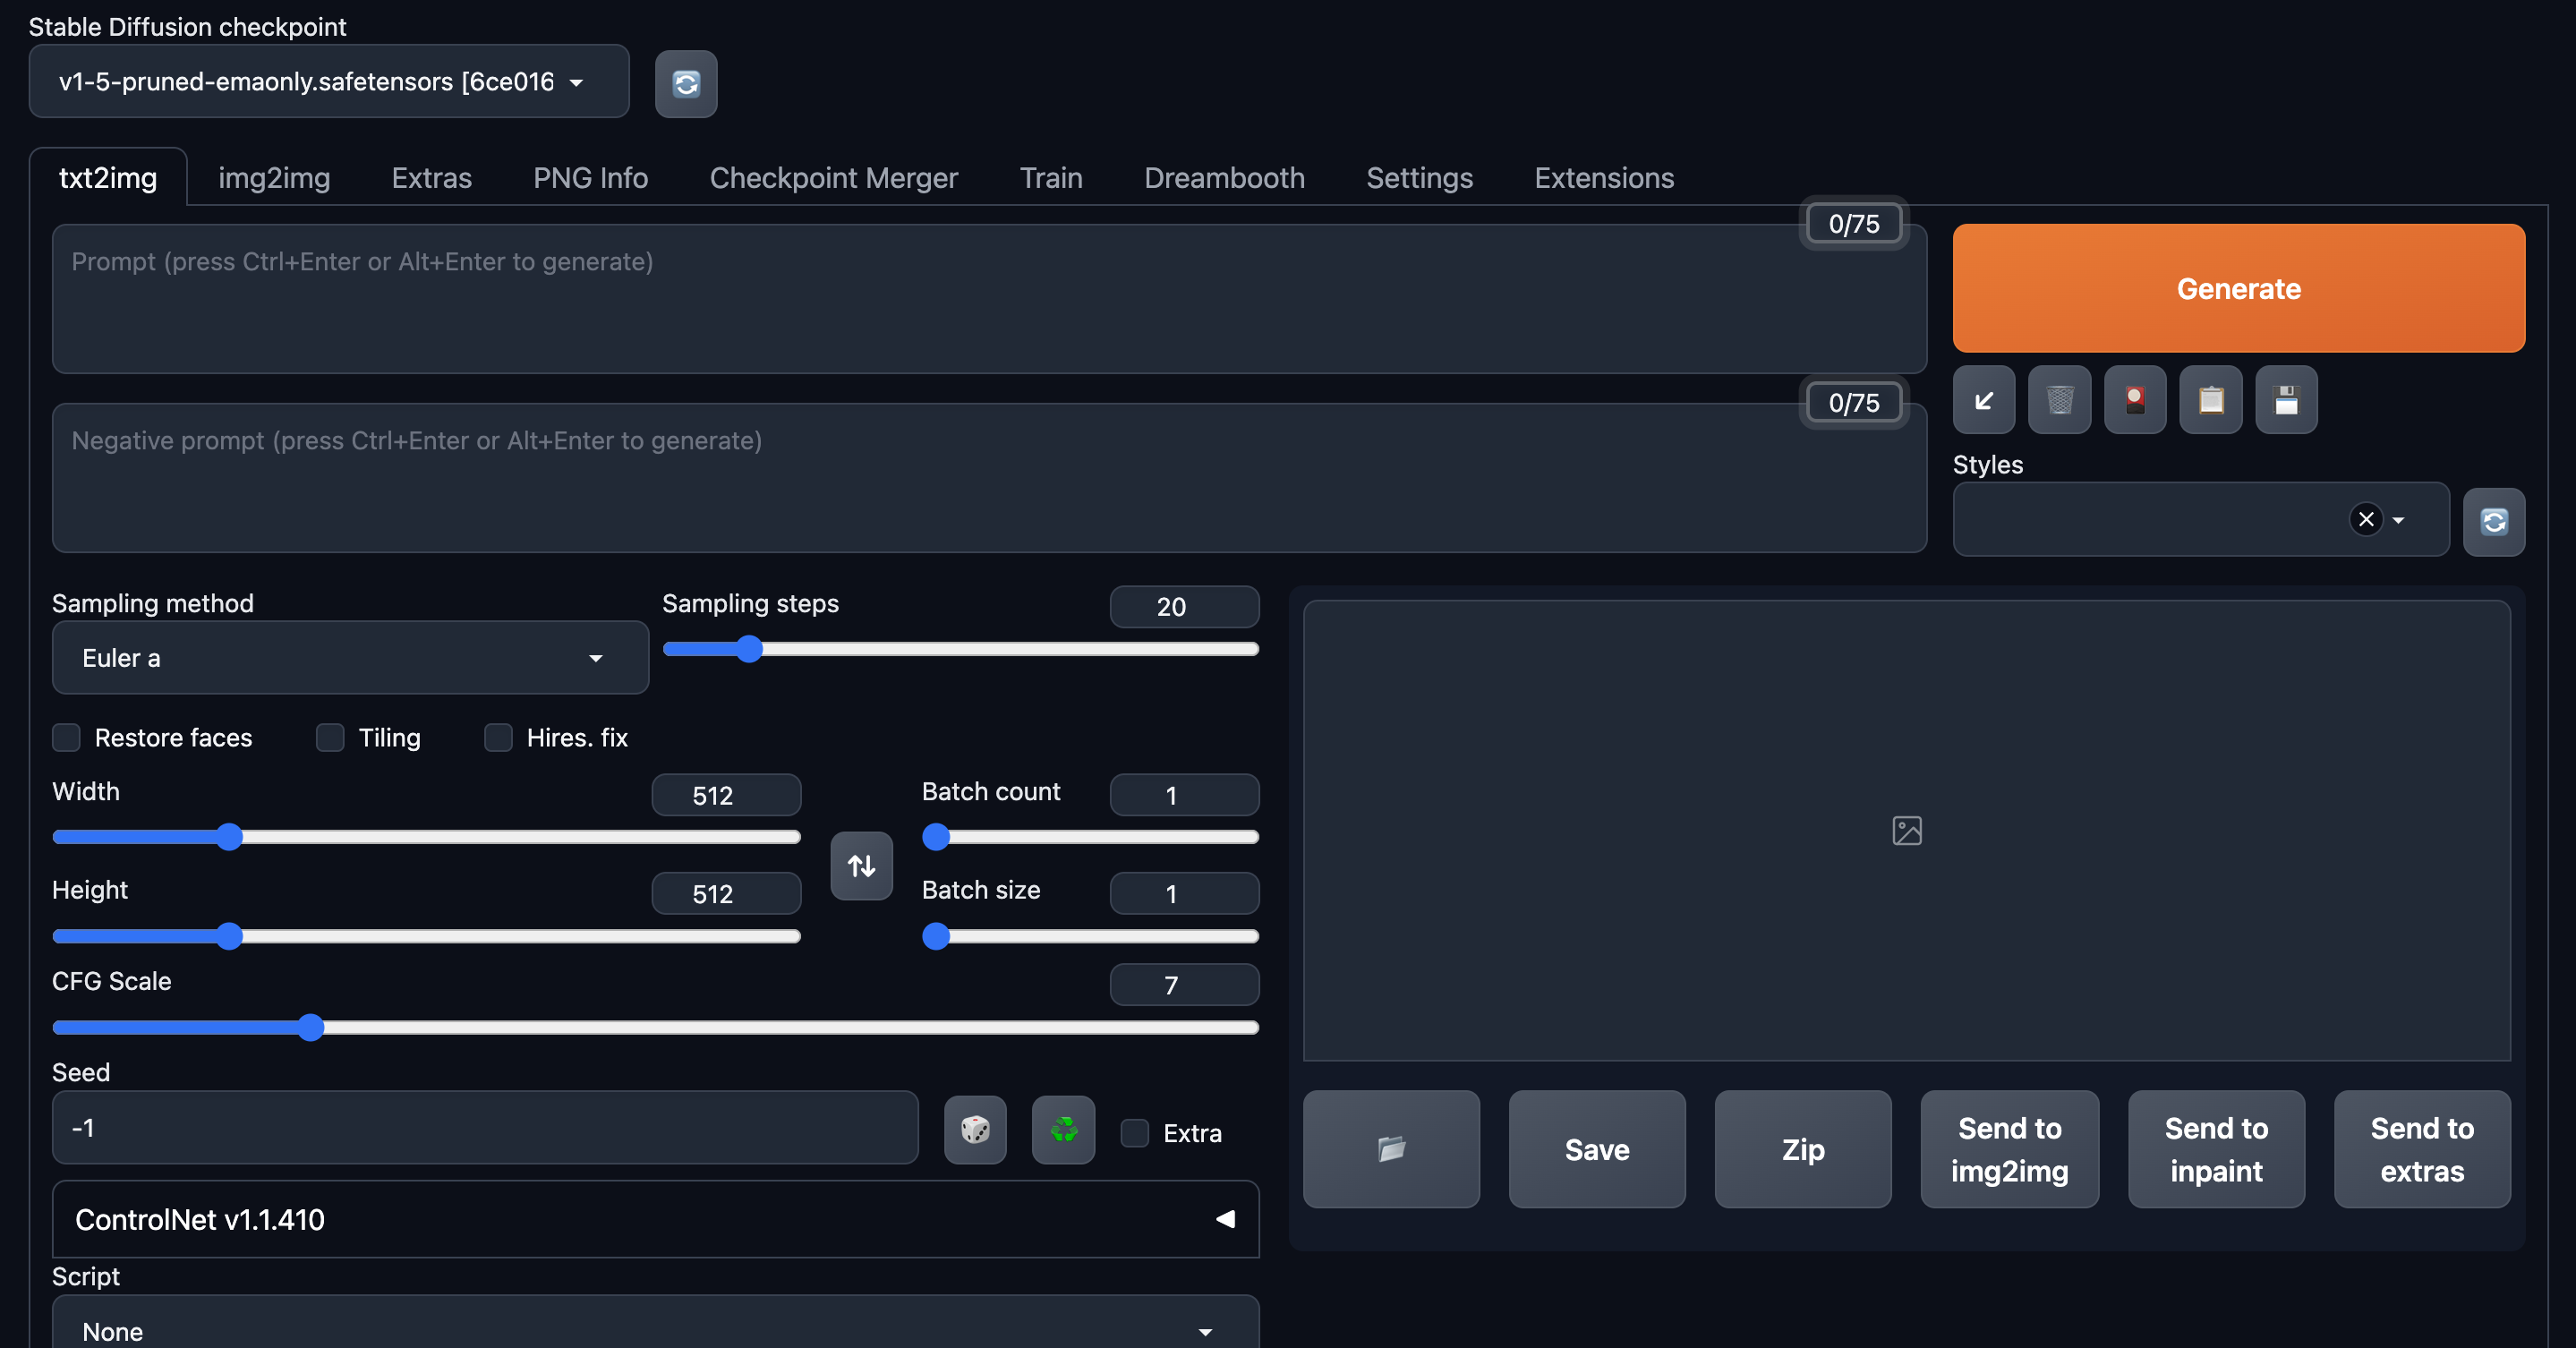
Task: Expand the ControlNet v1.1.410 section
Action: [x=655, y=1219]
